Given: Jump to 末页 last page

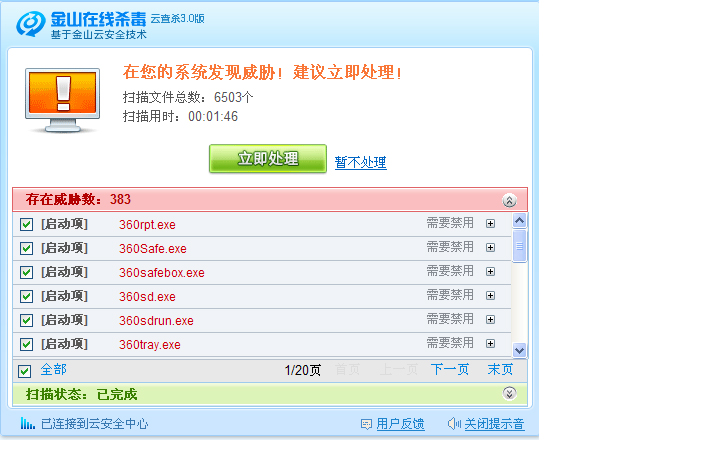Looking at the screenshot, I should coord(500,369).
